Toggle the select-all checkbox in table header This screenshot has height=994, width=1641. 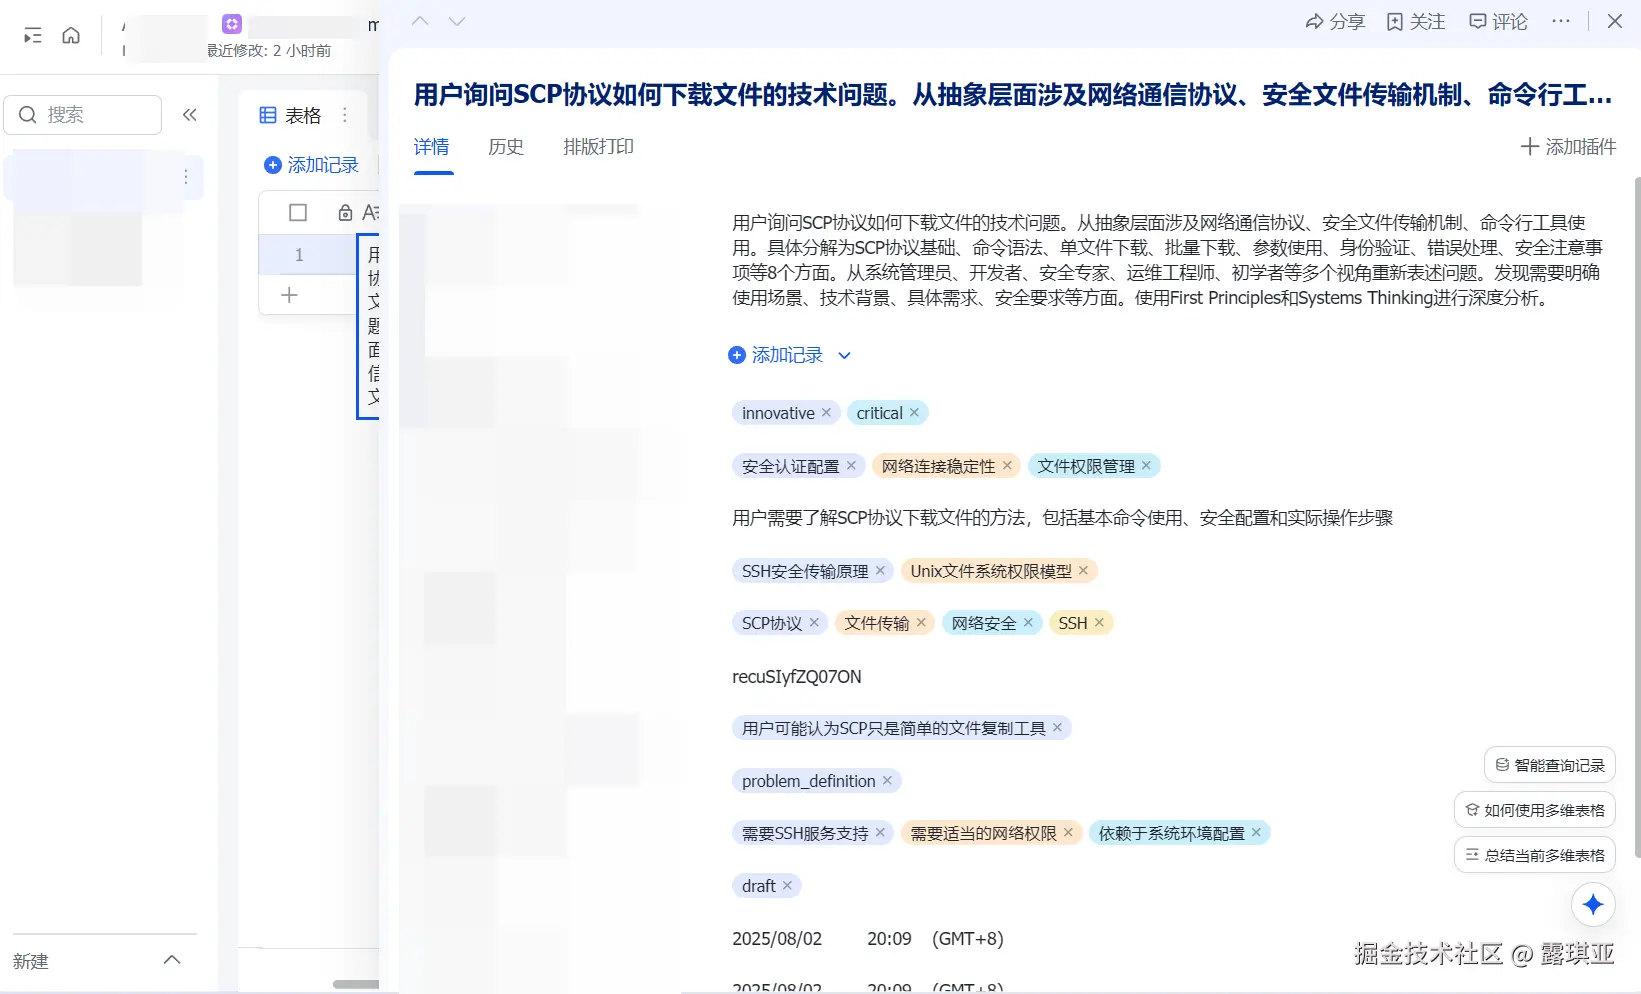click(298, 213)
